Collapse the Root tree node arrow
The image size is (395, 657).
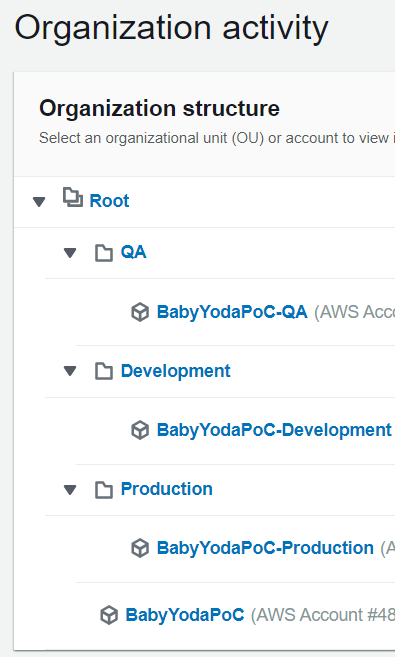coord(39,202)
